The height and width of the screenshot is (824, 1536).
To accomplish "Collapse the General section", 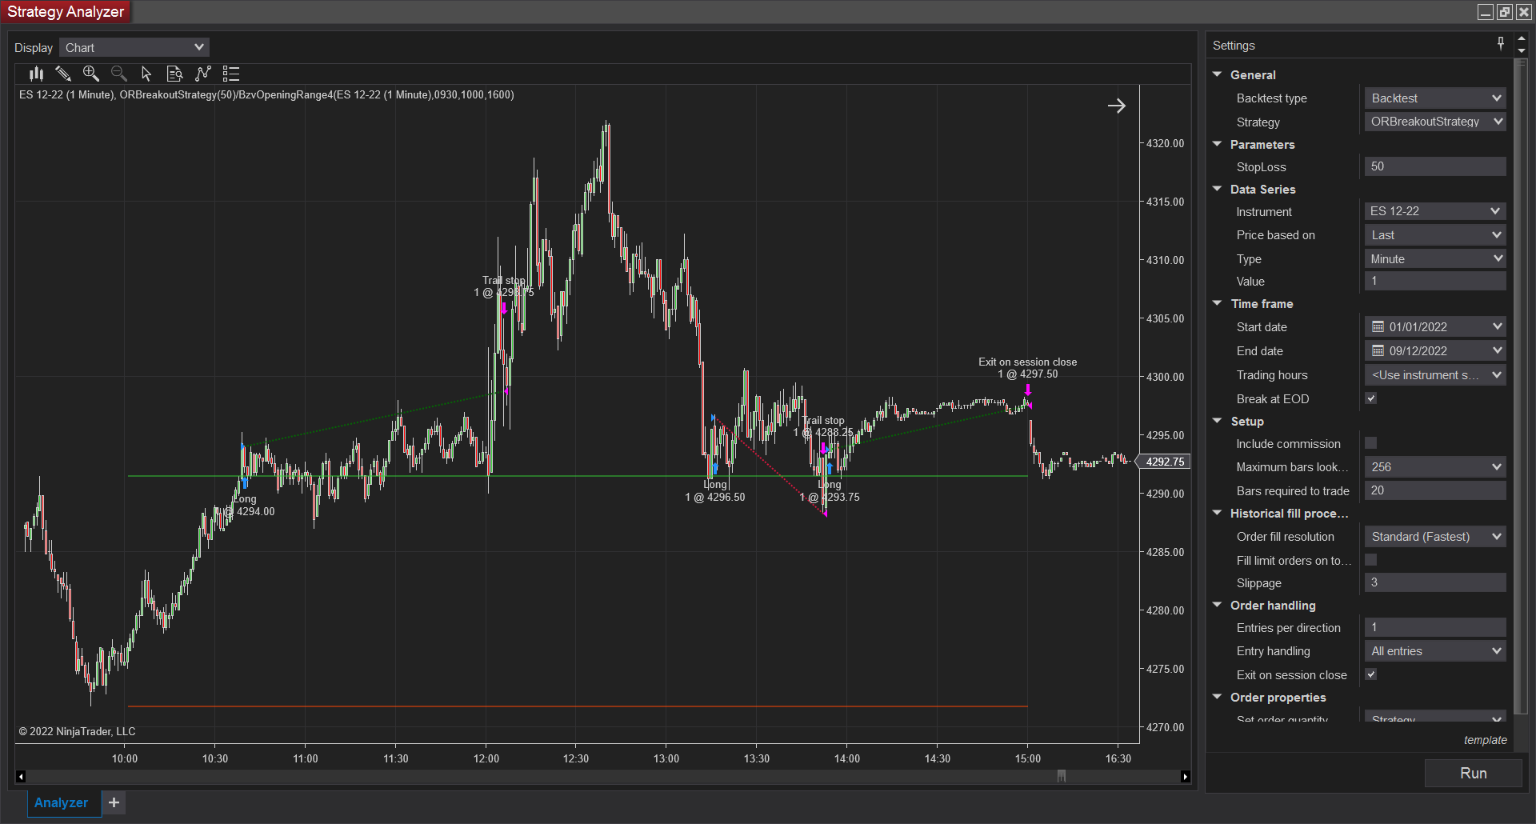I will click(1217, 74).
